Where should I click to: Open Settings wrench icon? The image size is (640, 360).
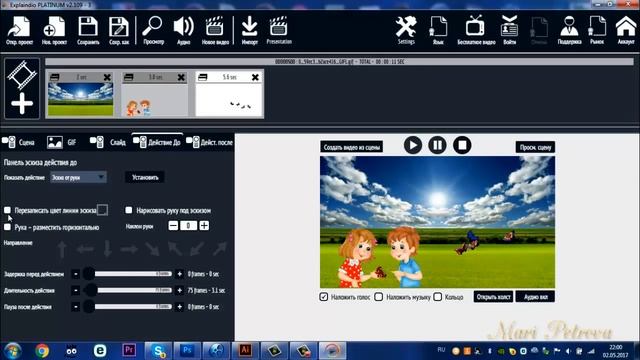pos(406,30)
